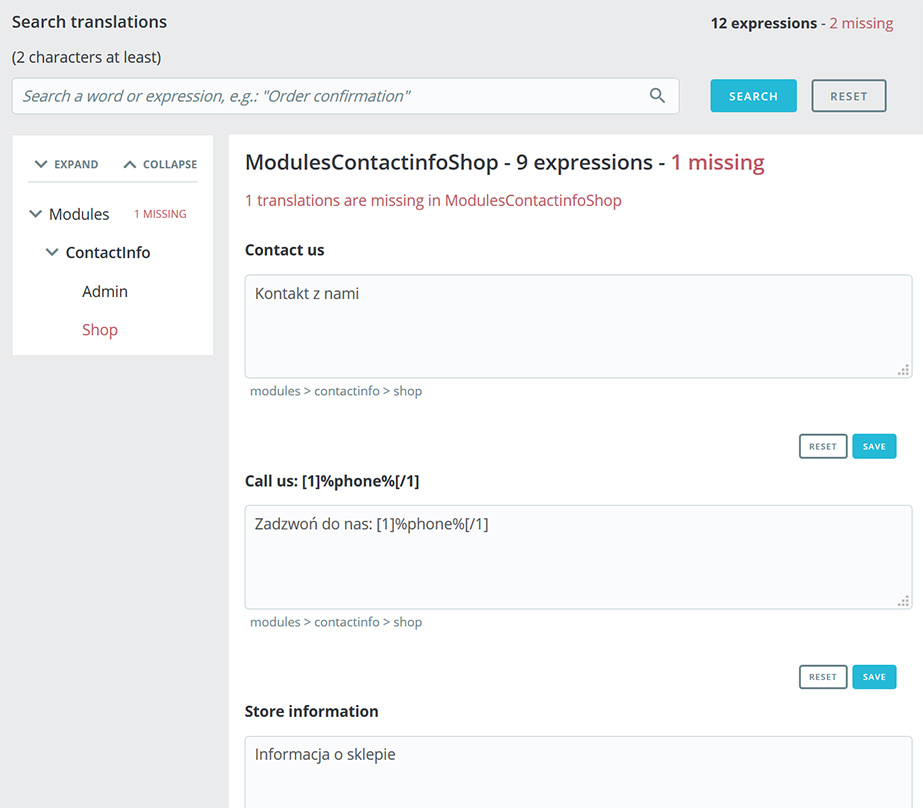The height and width of the screenshot is (808, 923).
Task: Reset the Call us phone translation
Action: 823,677
